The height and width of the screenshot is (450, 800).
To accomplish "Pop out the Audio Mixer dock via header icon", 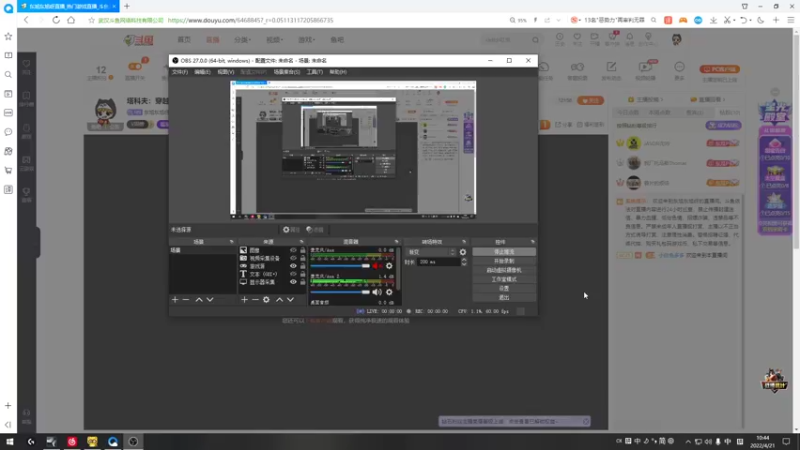I will click(396, 242).
